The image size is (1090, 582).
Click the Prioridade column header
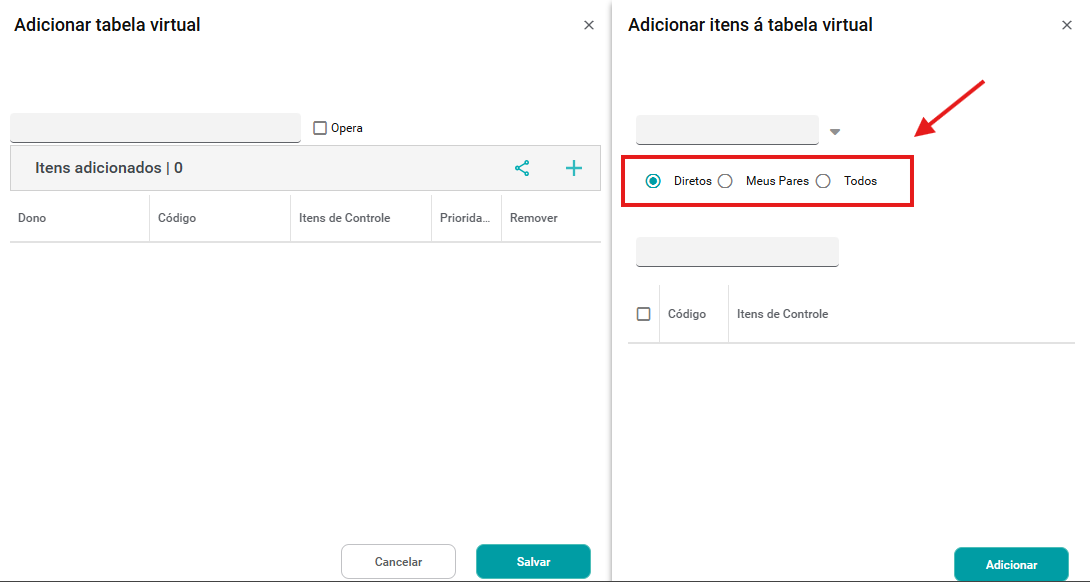click(x=465, y=218)
